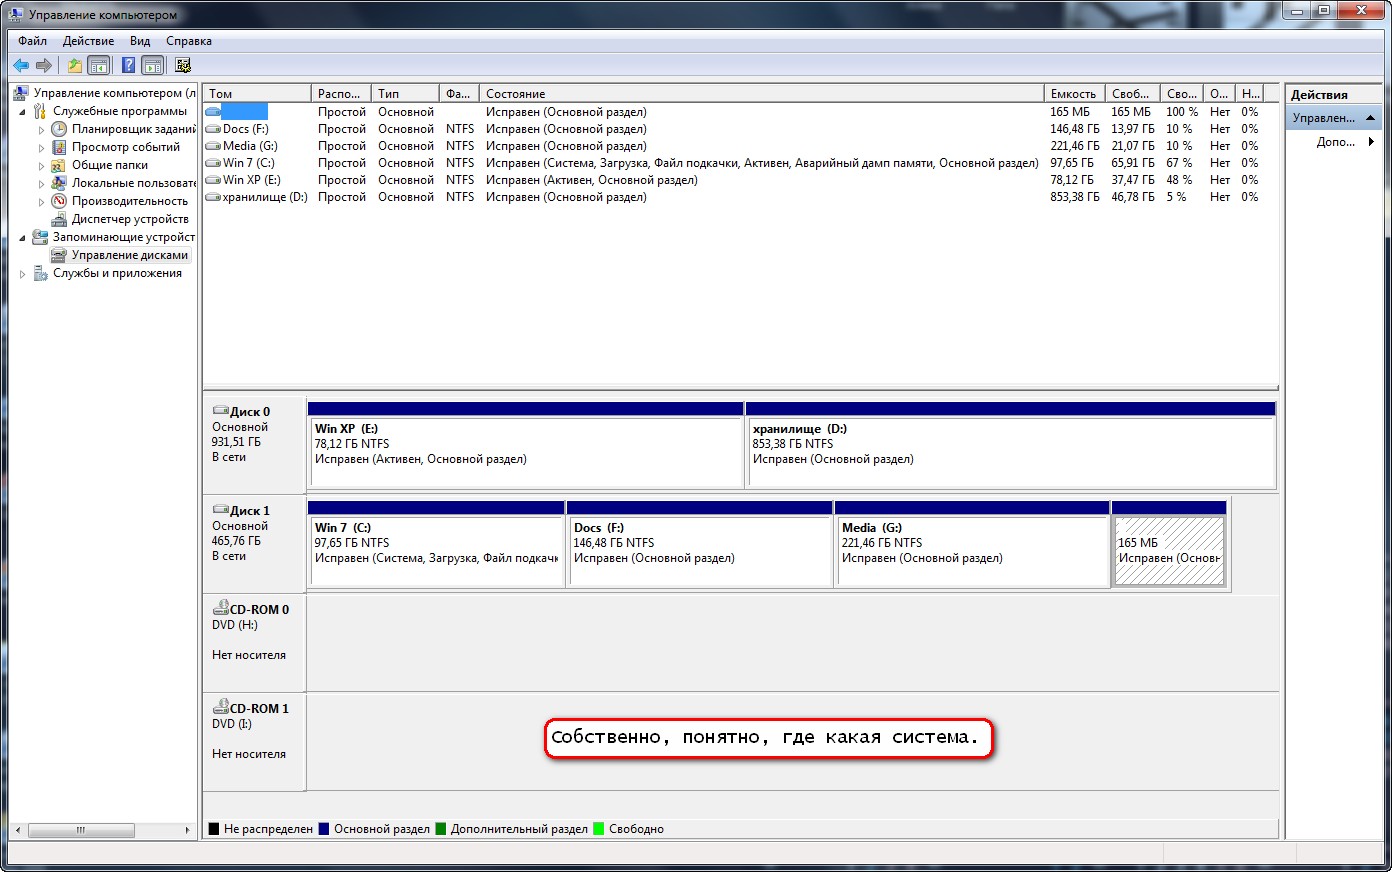Click the blue Основной раздел legend swatch
The image size is (1392, 872).
click(x=323, y=829)
